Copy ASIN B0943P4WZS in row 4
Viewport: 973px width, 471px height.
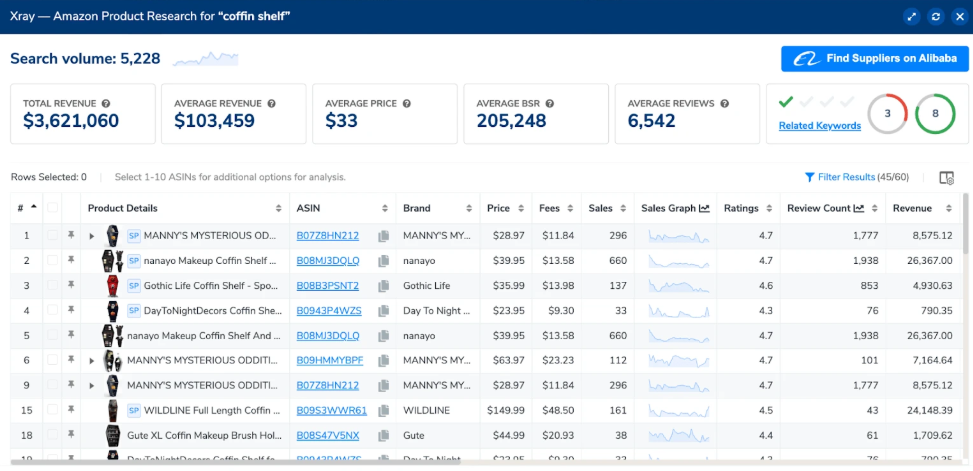pos(383,310)
